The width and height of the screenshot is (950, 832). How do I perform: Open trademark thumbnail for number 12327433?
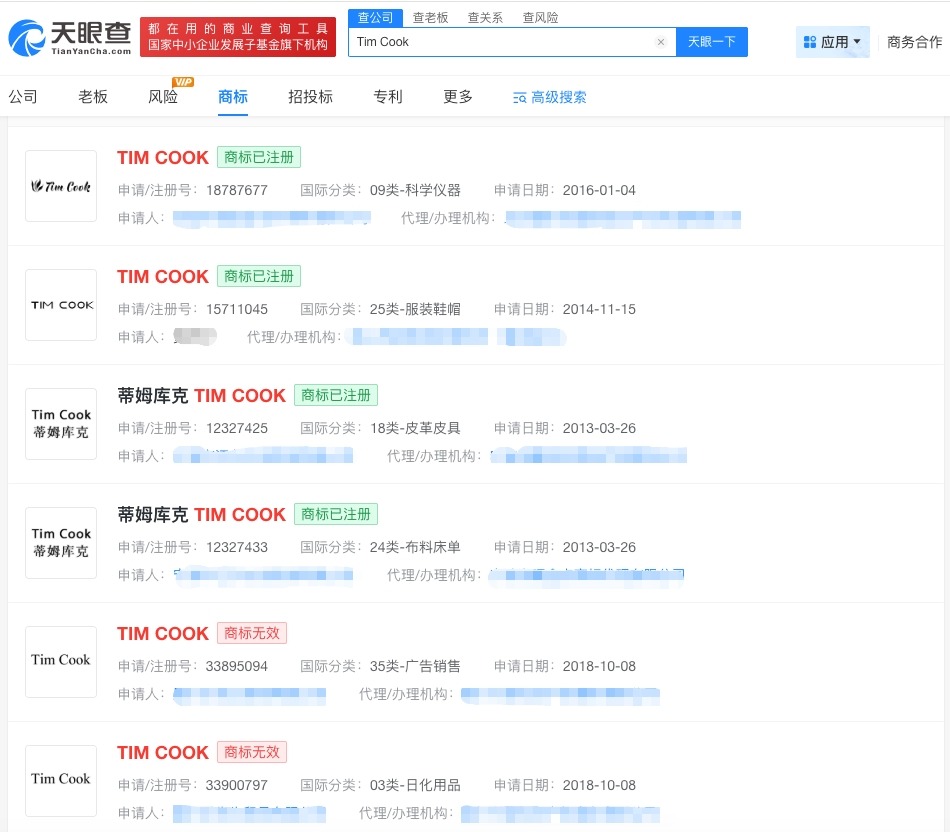(x=61, y=543)
